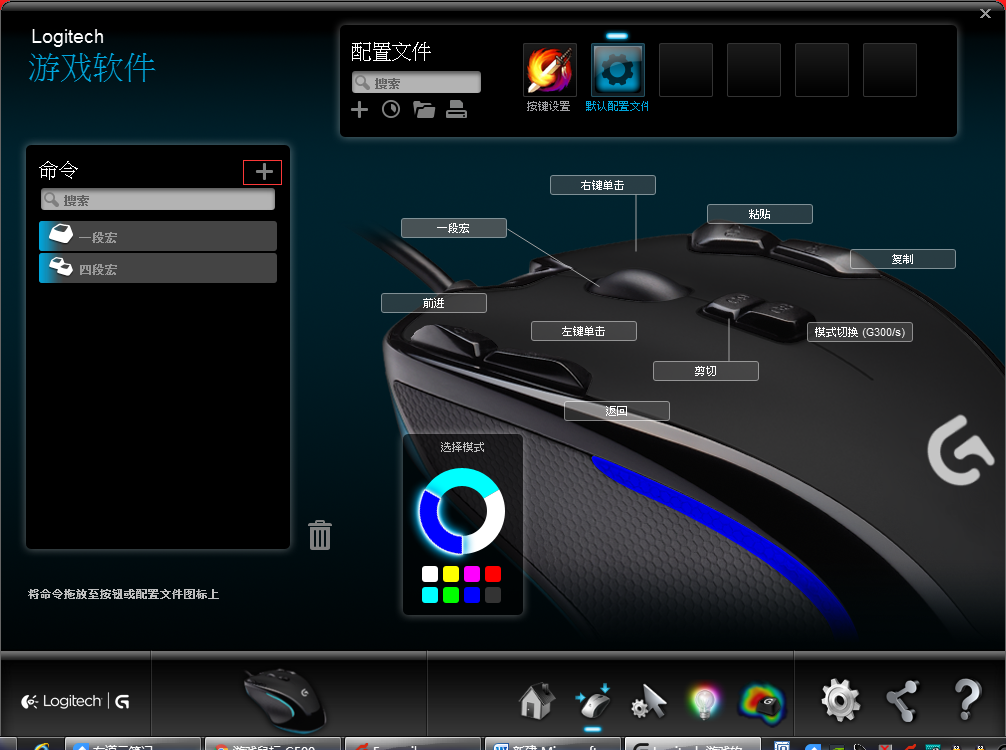Viewport: 1006px width, 750px height.
Task: Choose the red color swatch
Action: pos(493,574)
